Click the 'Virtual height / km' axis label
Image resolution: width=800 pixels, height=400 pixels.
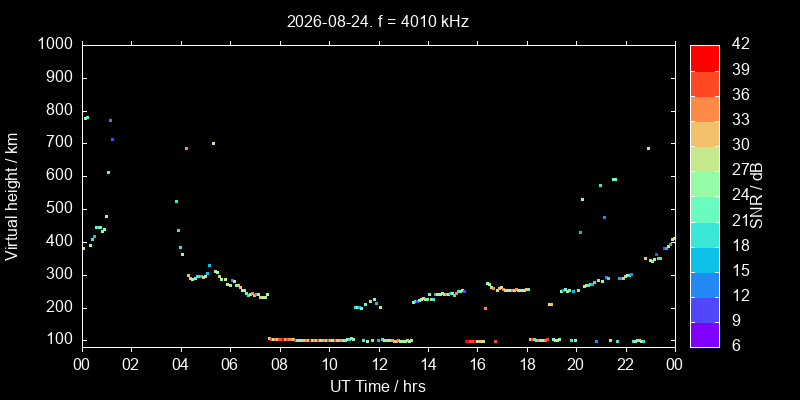point(12,196)
